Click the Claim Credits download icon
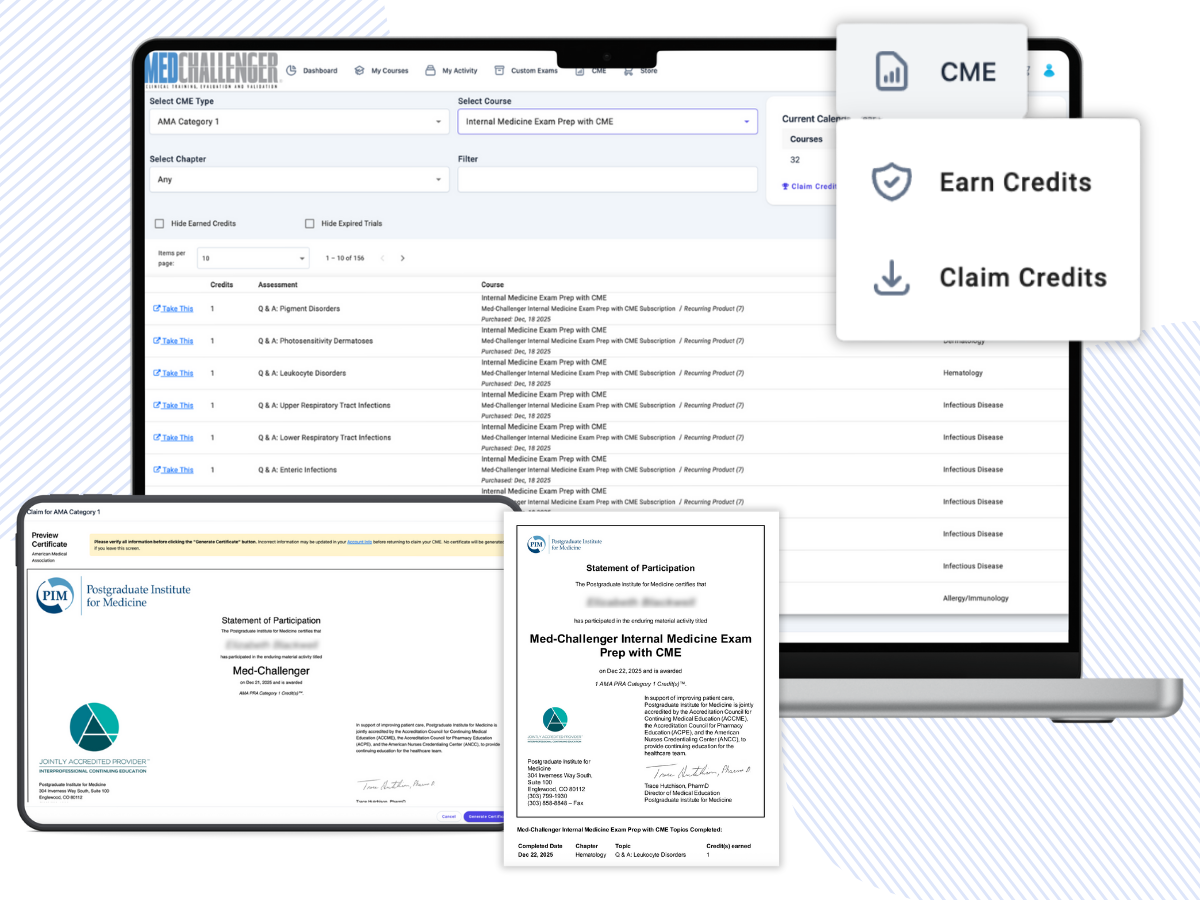Image resolution: width=1200 pixels, height=900 pixels. tap(890, 277)
